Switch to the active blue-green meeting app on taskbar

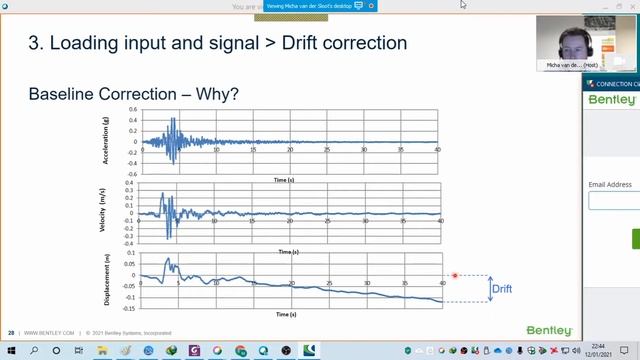coord(309,351)
